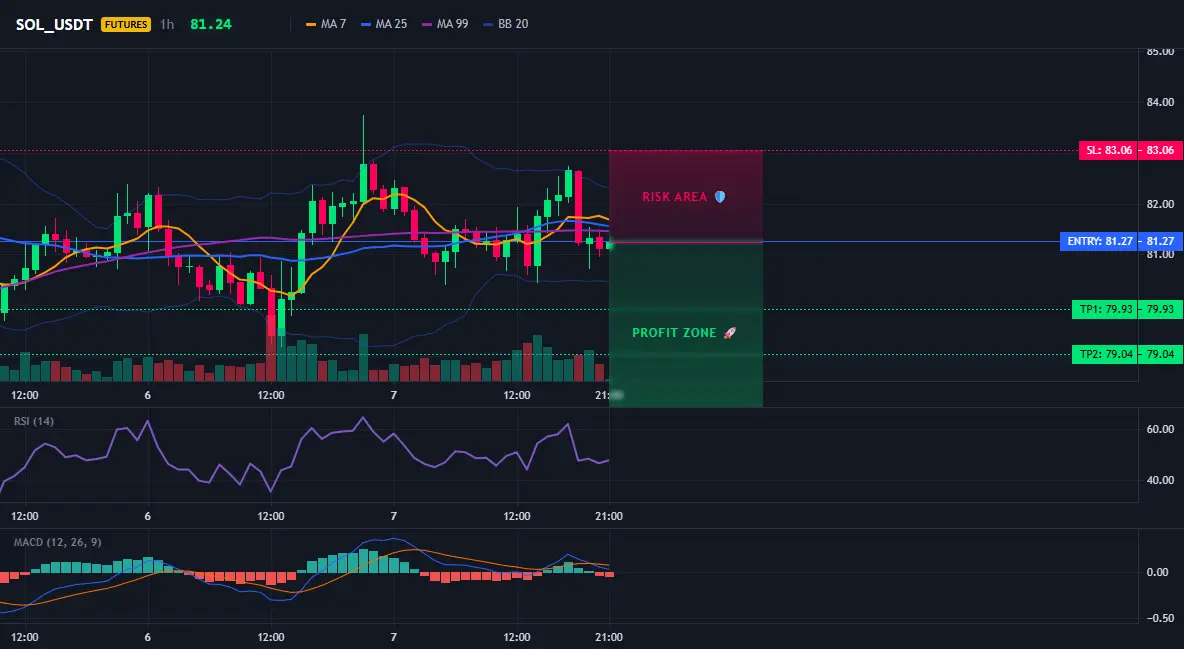Click the TP2: 79.04 target label

click(1105, 354)
